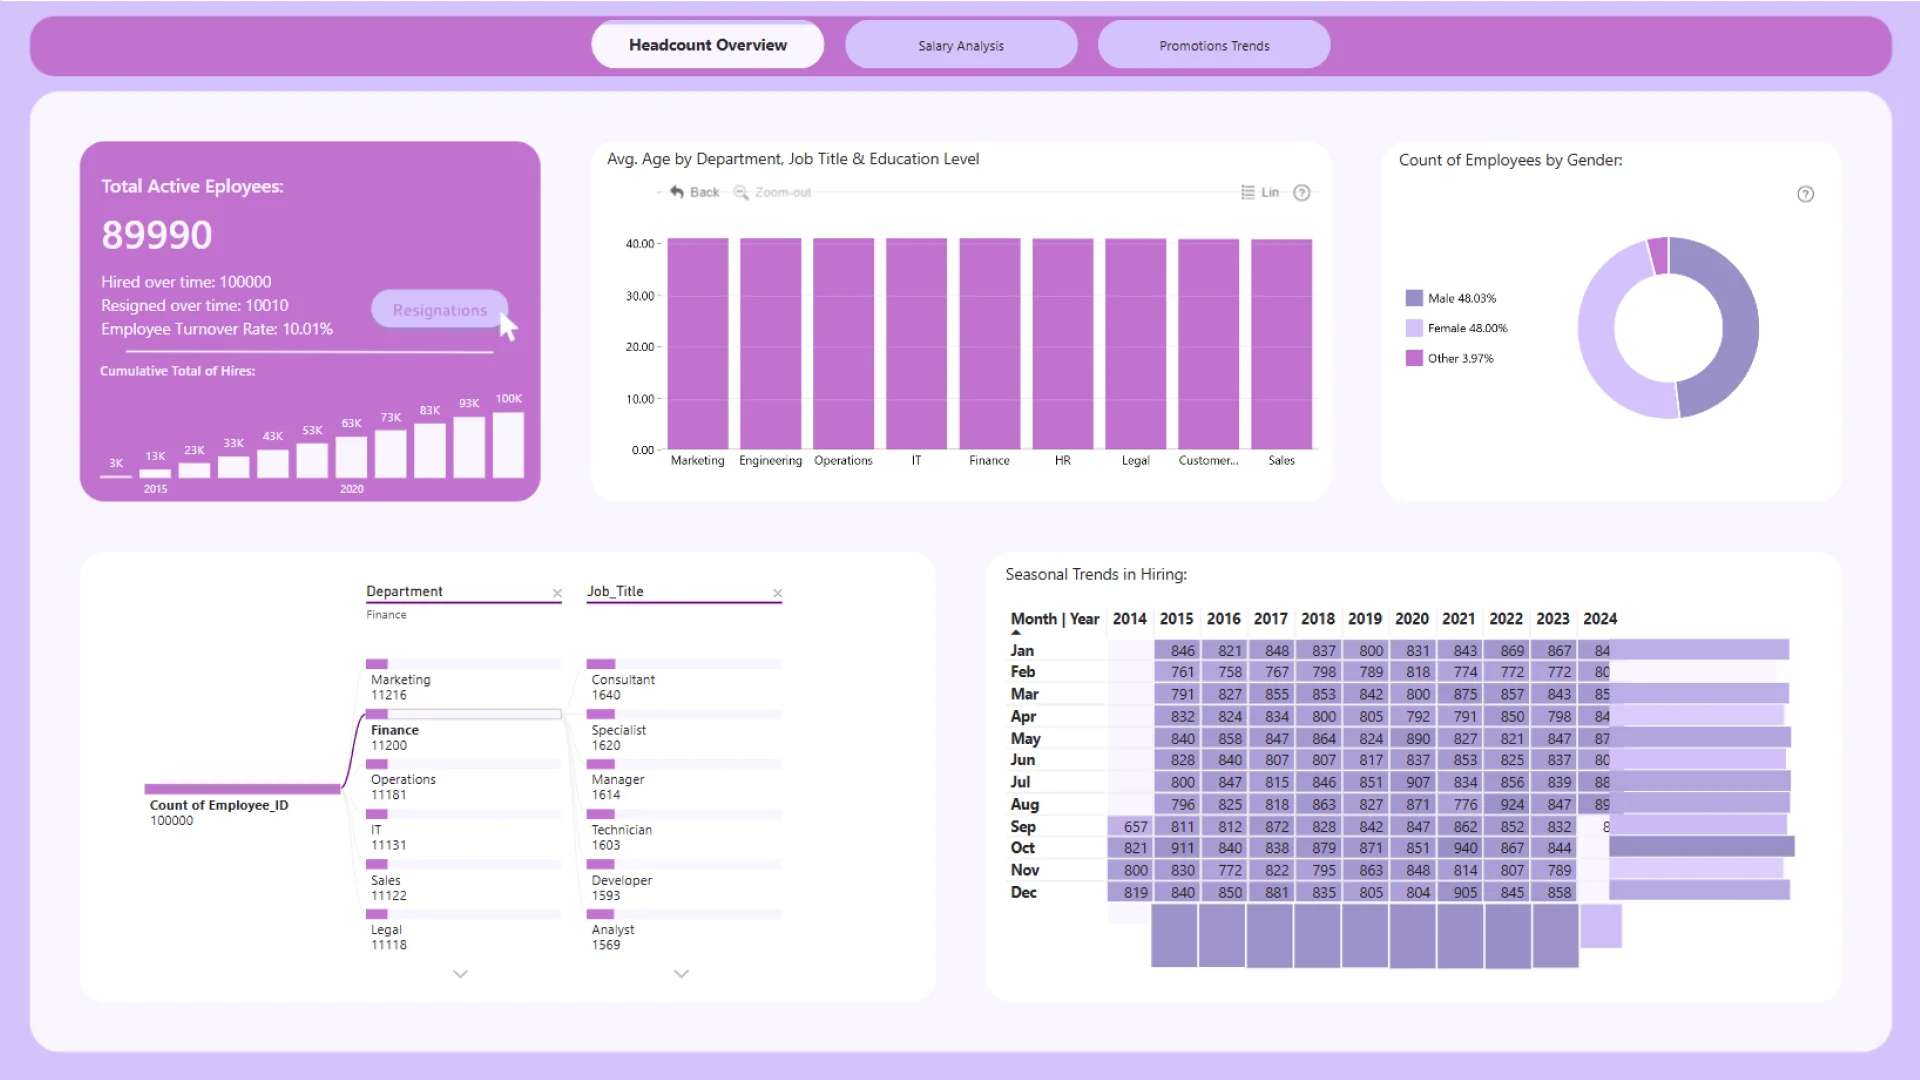Click the 2024 column header

(1600, 619)
